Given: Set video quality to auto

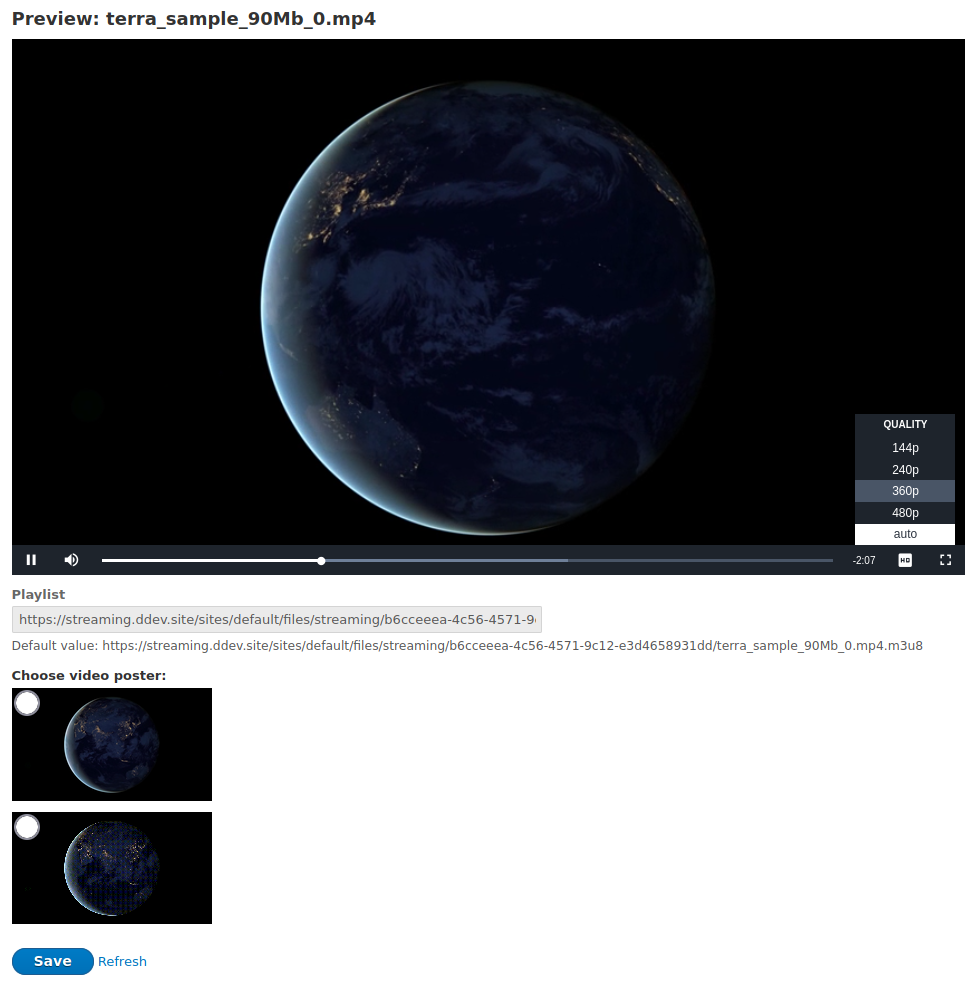Looking at the screenshot, I should [904, 534].
